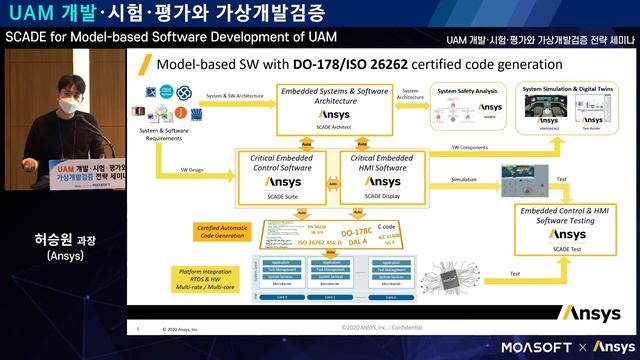The height and width of the screenshot is (360, 640).
Task: Click the cockpit simulator thumbnail
Action: click(546, 106)
